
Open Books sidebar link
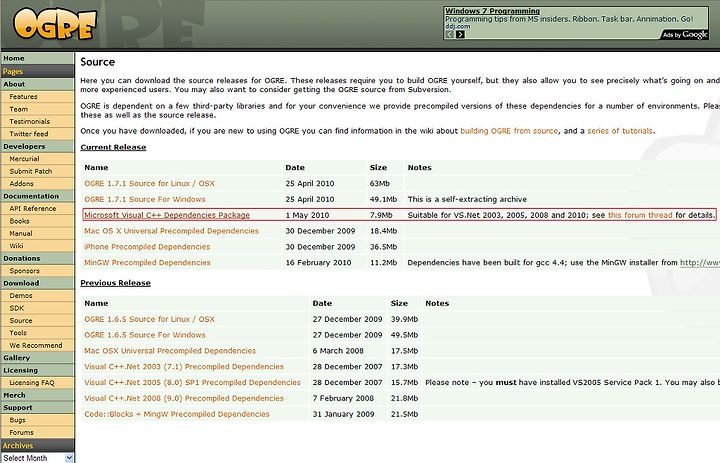tap(19, 220)
